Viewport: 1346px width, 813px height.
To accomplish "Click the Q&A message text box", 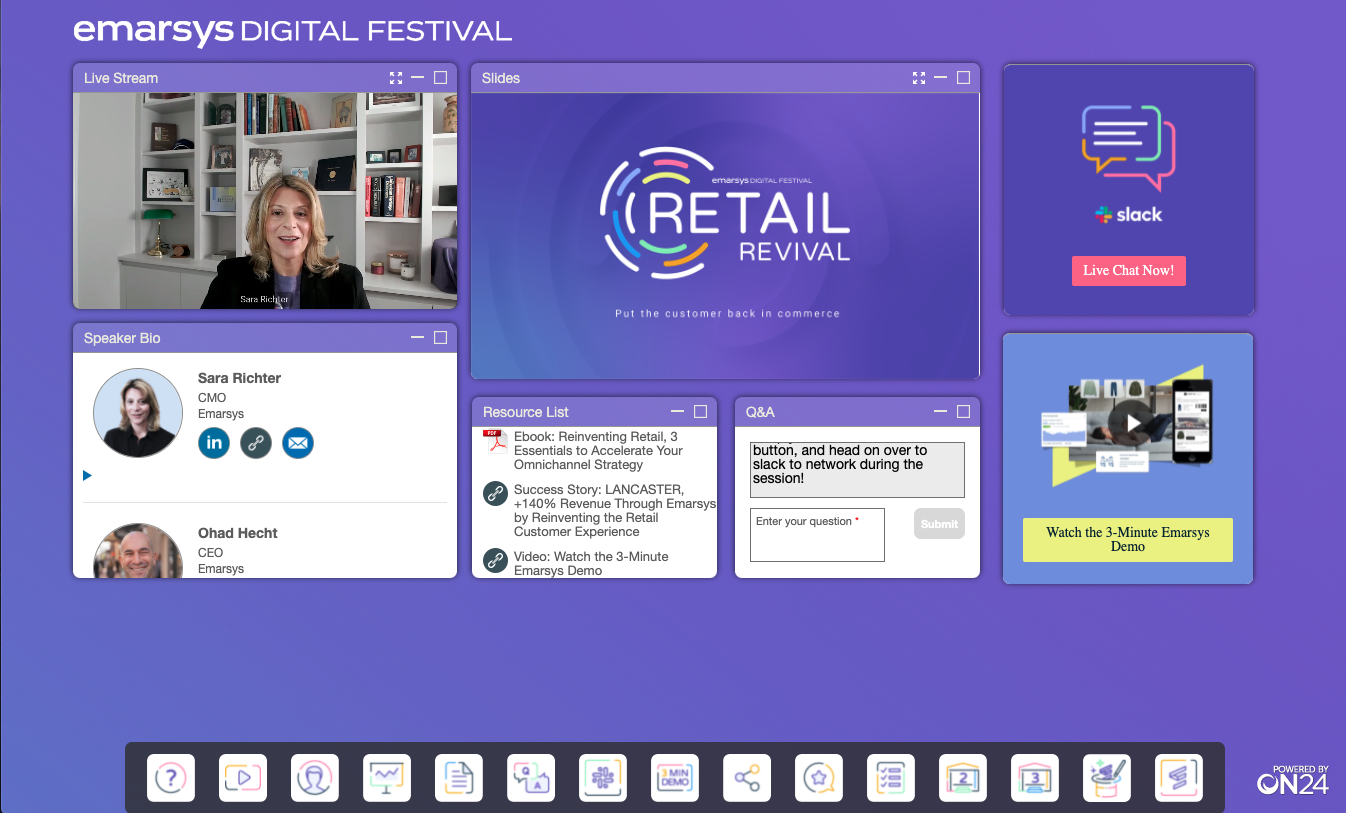I will tap(857, 470).
